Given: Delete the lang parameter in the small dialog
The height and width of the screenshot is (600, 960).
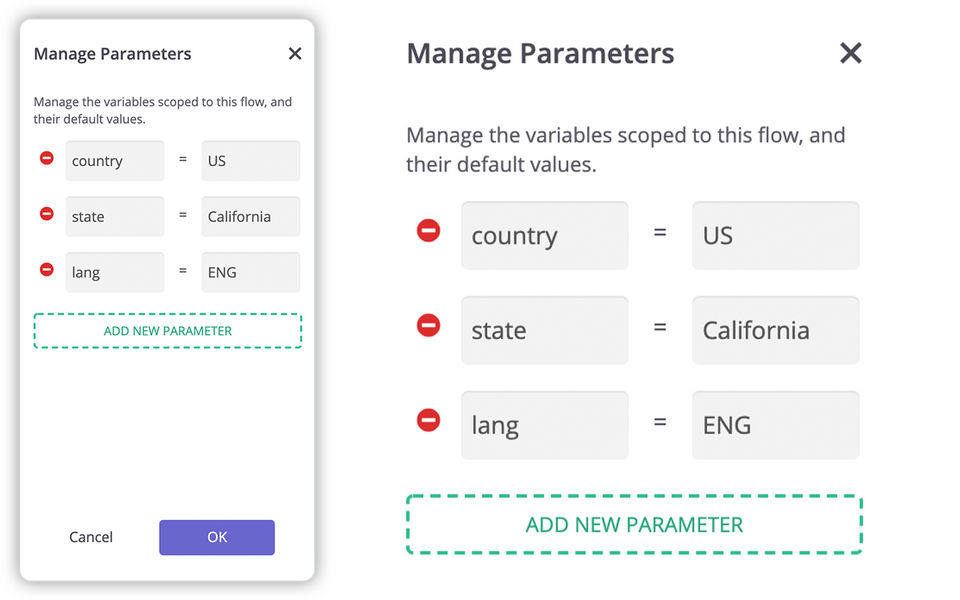Looking at the screenshot, I should (46, 269).
